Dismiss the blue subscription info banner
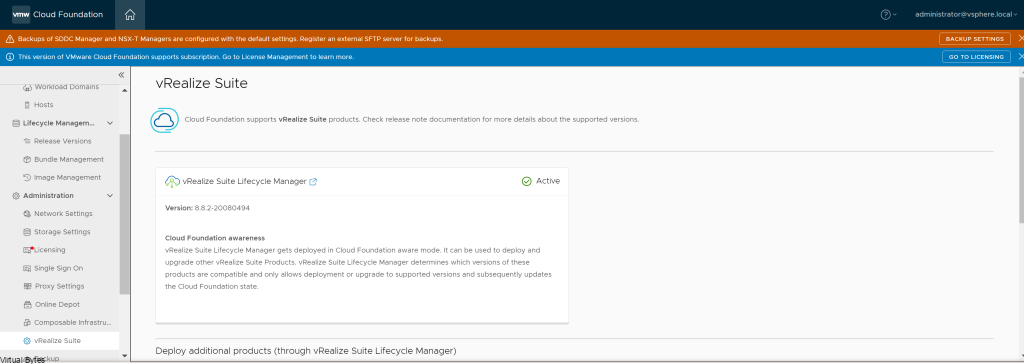 click(x=1020, y=57)
